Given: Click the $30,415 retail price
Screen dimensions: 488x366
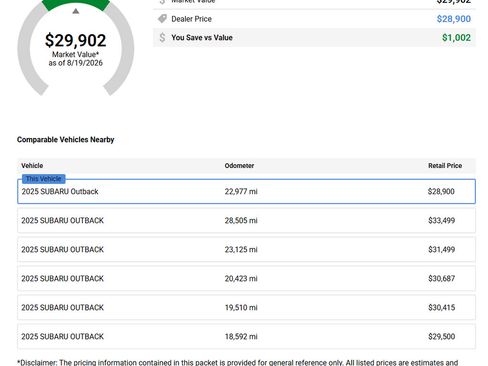Looking at the screenshot, I should pyautogui.click(x=441, y=308).
